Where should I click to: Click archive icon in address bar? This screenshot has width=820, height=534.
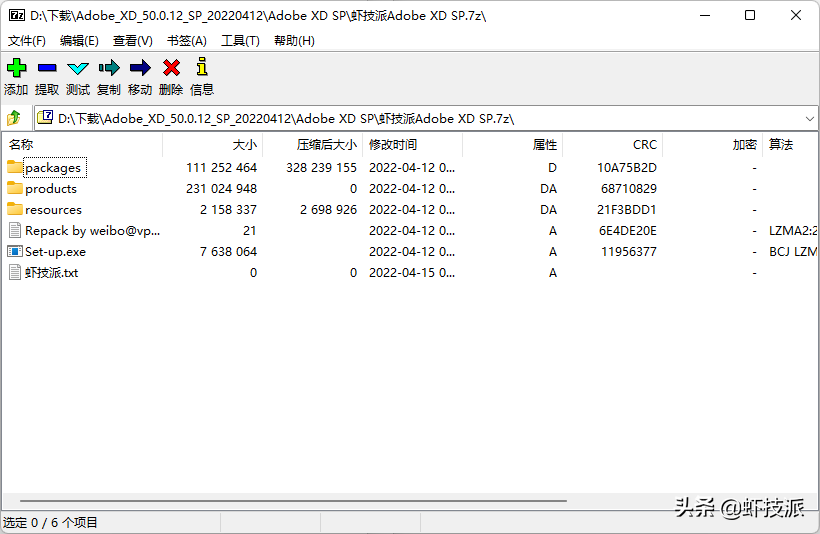click(x=45, y=117)
